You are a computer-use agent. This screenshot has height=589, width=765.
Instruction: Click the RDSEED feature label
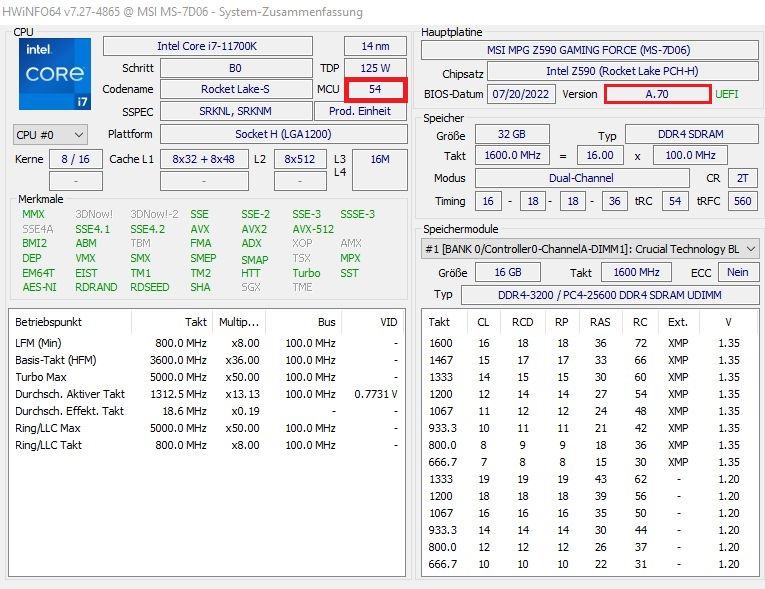150,287
